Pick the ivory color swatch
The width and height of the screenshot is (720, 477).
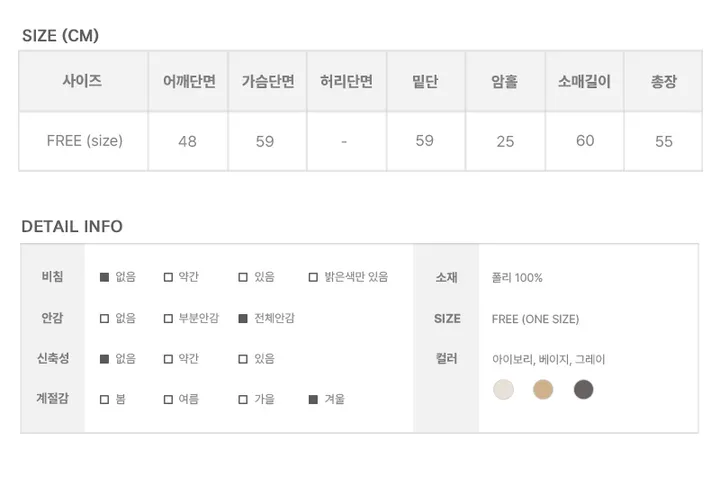click(x=503, y=390)
